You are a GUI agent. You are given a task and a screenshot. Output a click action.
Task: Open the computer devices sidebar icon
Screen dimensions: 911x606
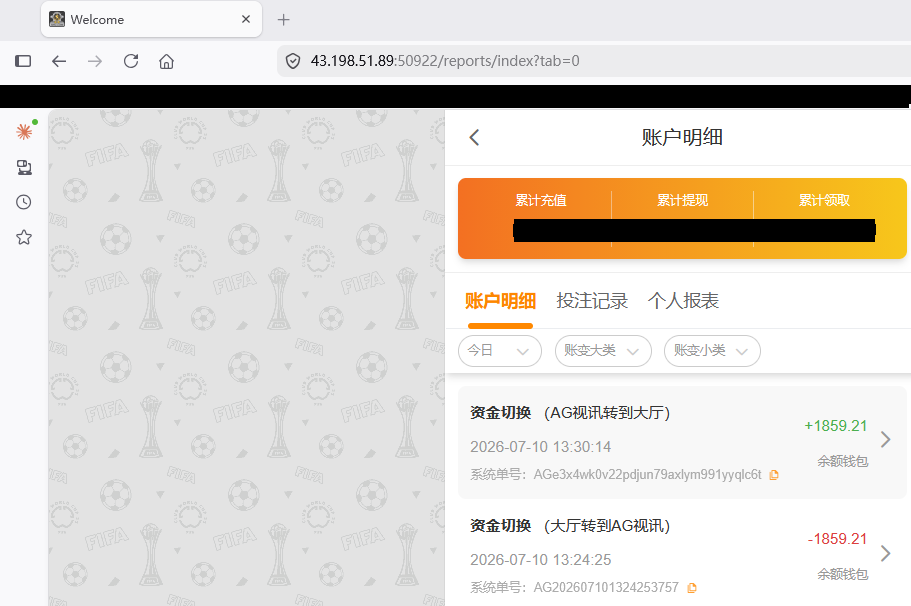coord(24,167)
